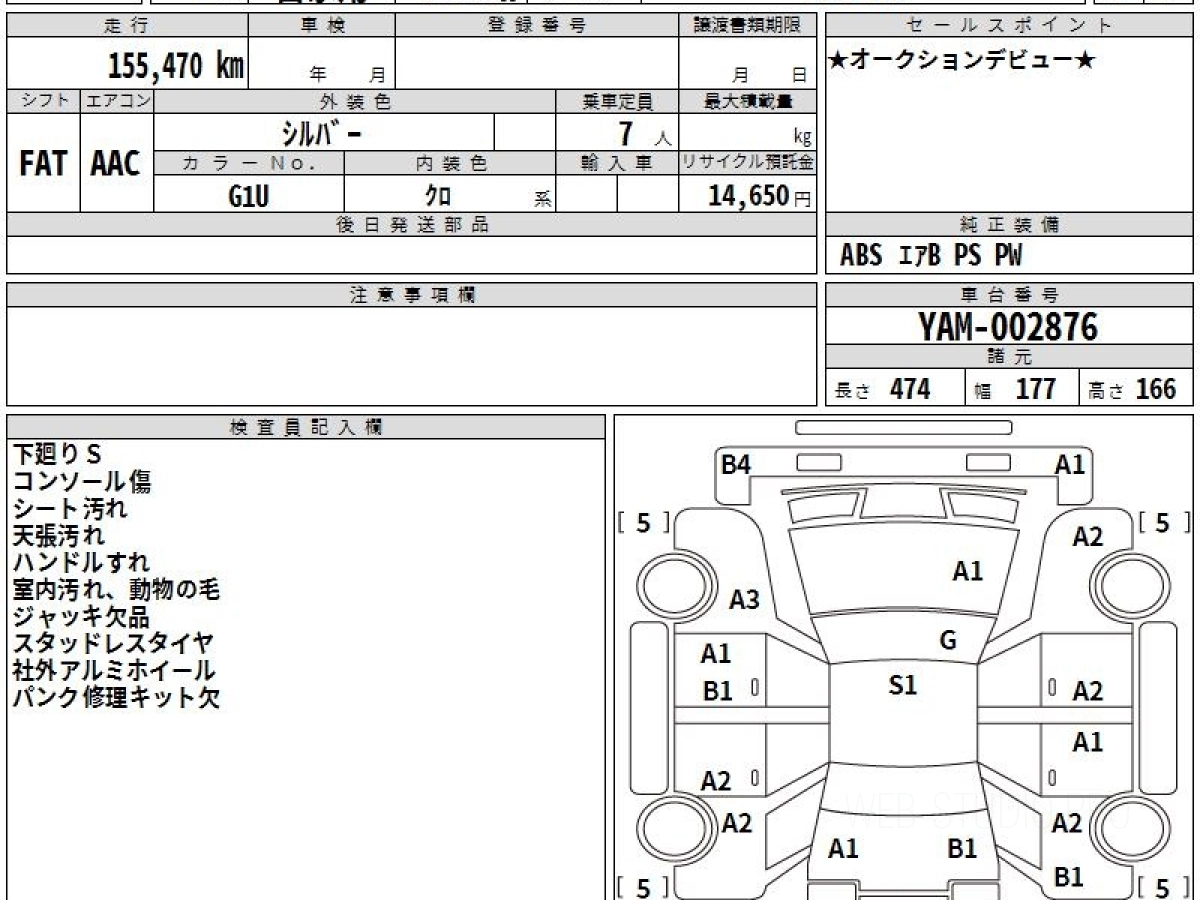Click the "カラーNo." label

point(249,163)
